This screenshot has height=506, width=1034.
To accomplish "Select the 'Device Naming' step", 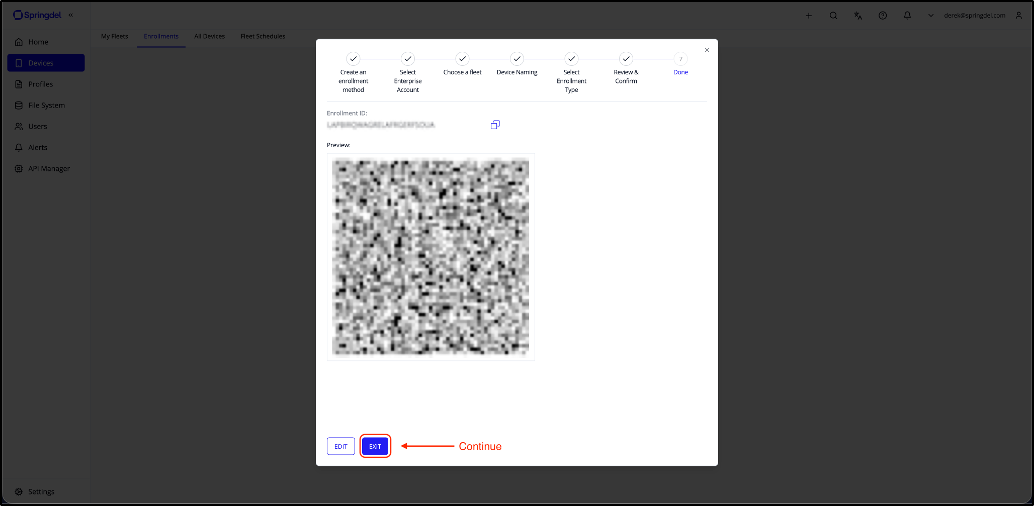I will (x=517, y=65).
